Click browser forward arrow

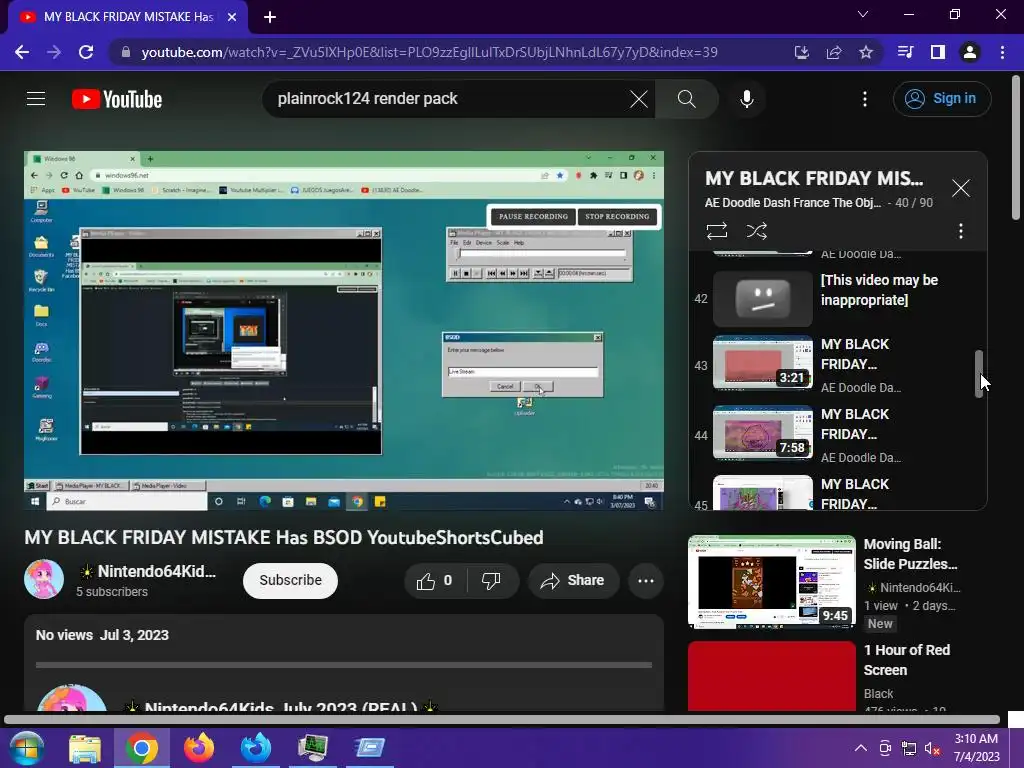(x=54, y=52)
